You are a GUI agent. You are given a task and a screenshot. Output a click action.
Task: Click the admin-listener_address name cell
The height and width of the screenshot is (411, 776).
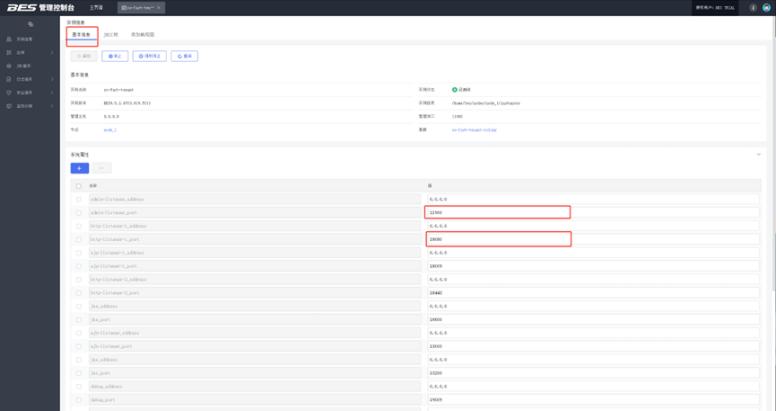click(x=255, y=200)
